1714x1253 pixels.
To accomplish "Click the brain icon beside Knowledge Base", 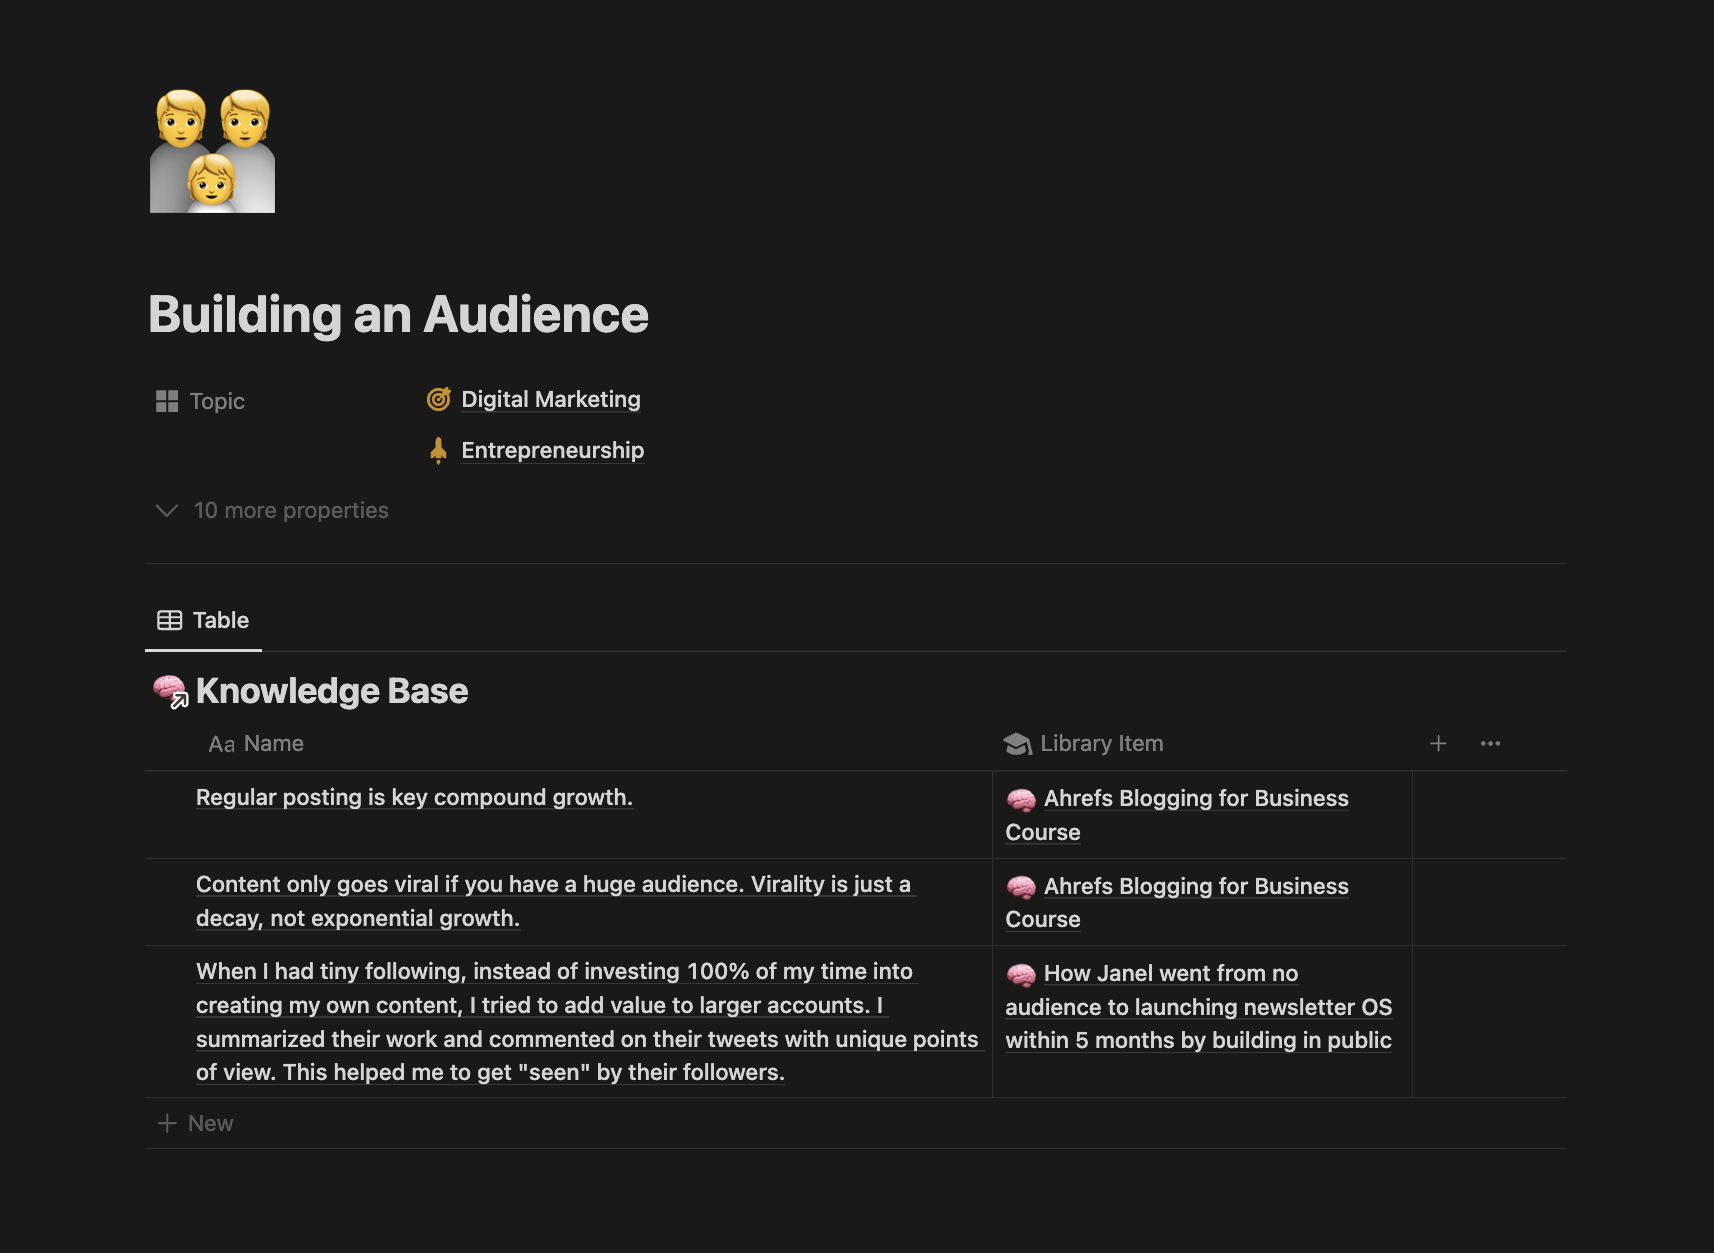I will (x=173, y=690).
